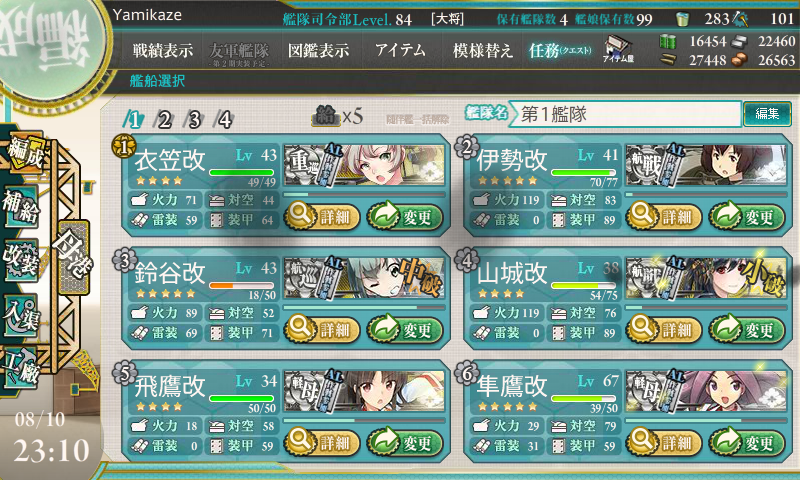Switch to fleet tab 3
Viewport: 800px width, 480px height.
tap(194, 120)
